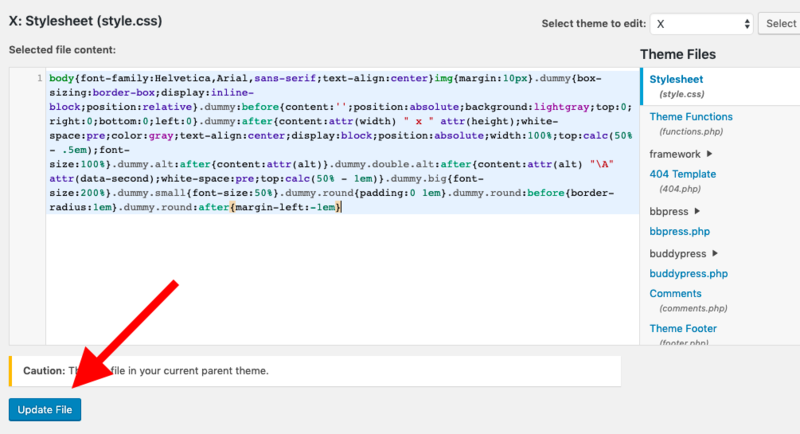Open the Stylesheet (style.css) file

click(677, 79)
